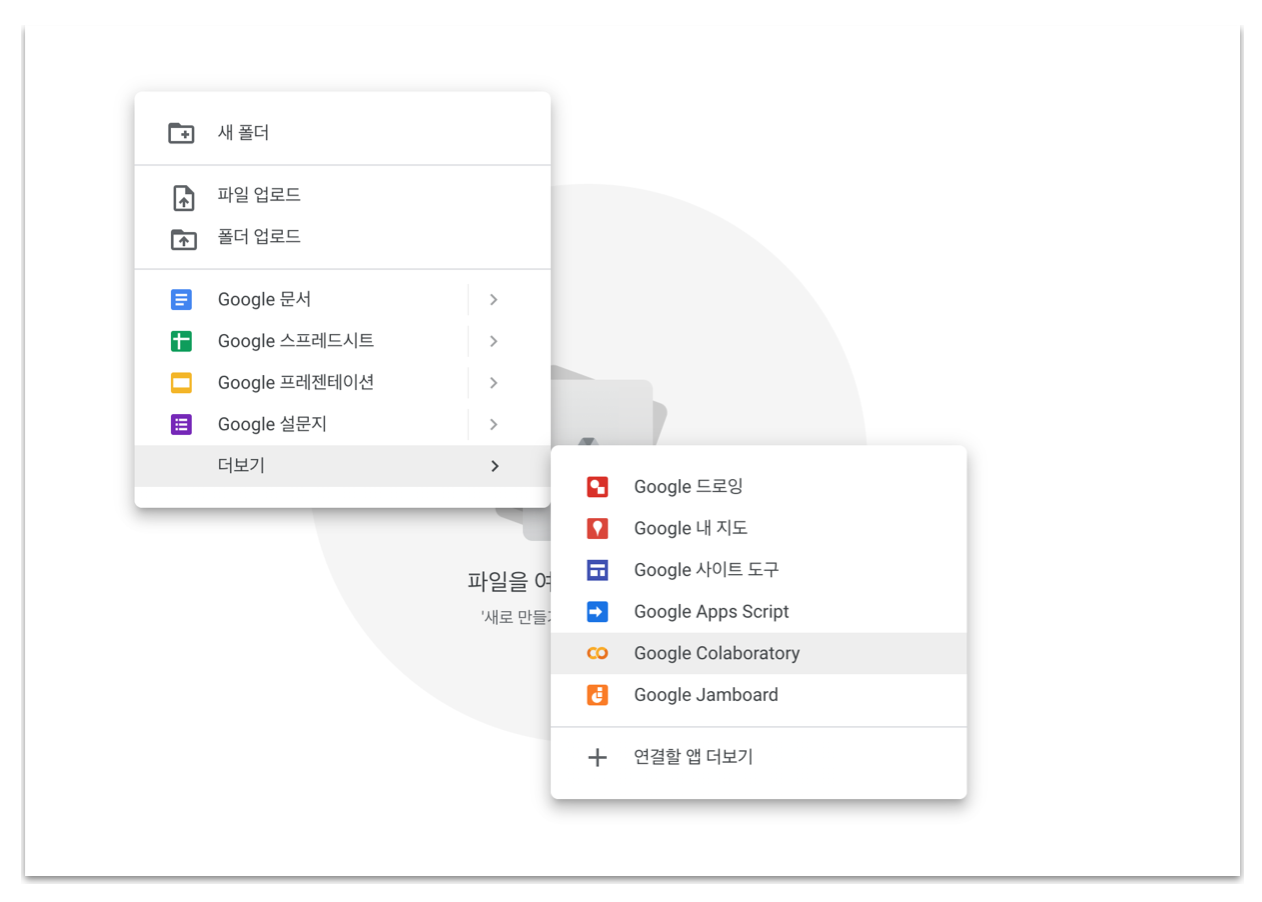The height and width of the screenshot is (902, 1262).
Task: Click the new folder icon
Action: 181,133
